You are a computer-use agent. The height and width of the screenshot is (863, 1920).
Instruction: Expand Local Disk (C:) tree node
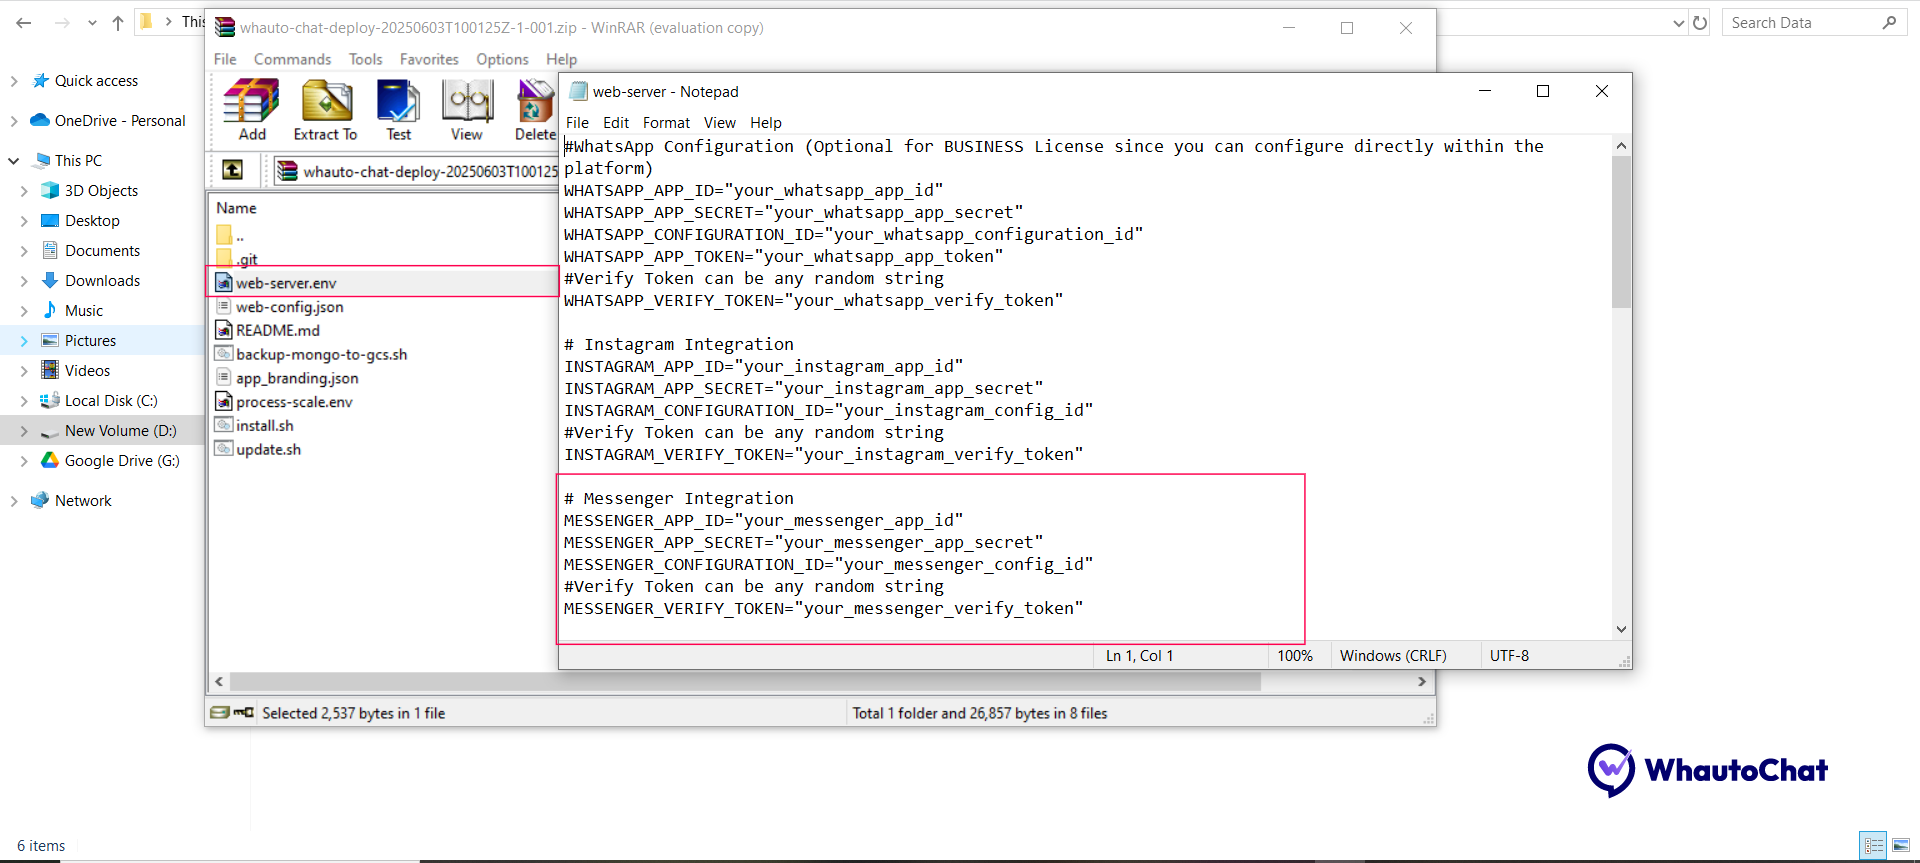click(x=24, y=401)
